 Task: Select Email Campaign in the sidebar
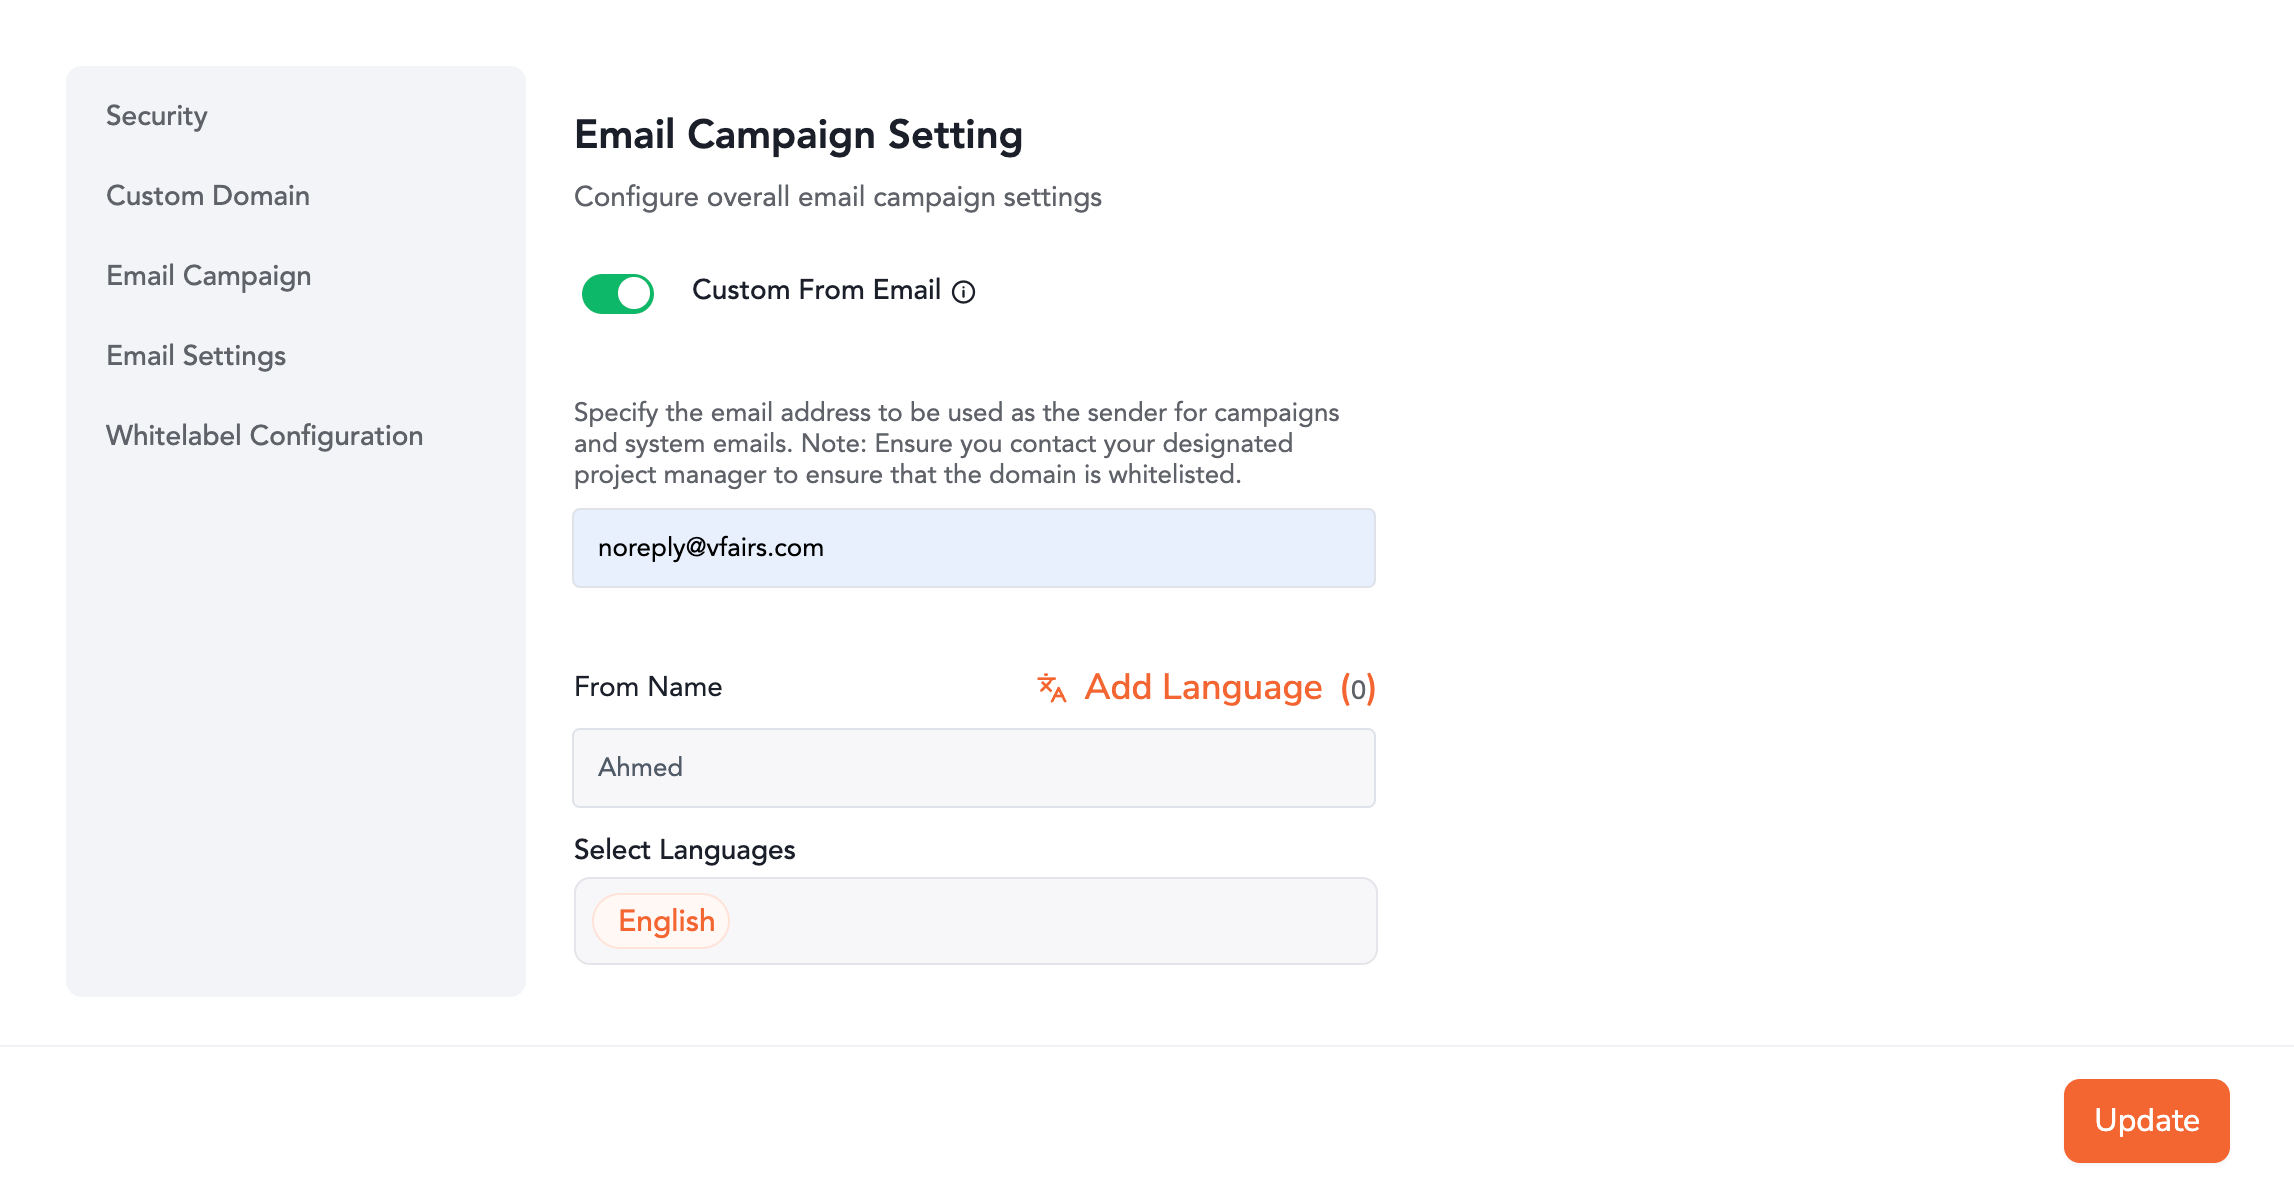[x=209, y=276]
